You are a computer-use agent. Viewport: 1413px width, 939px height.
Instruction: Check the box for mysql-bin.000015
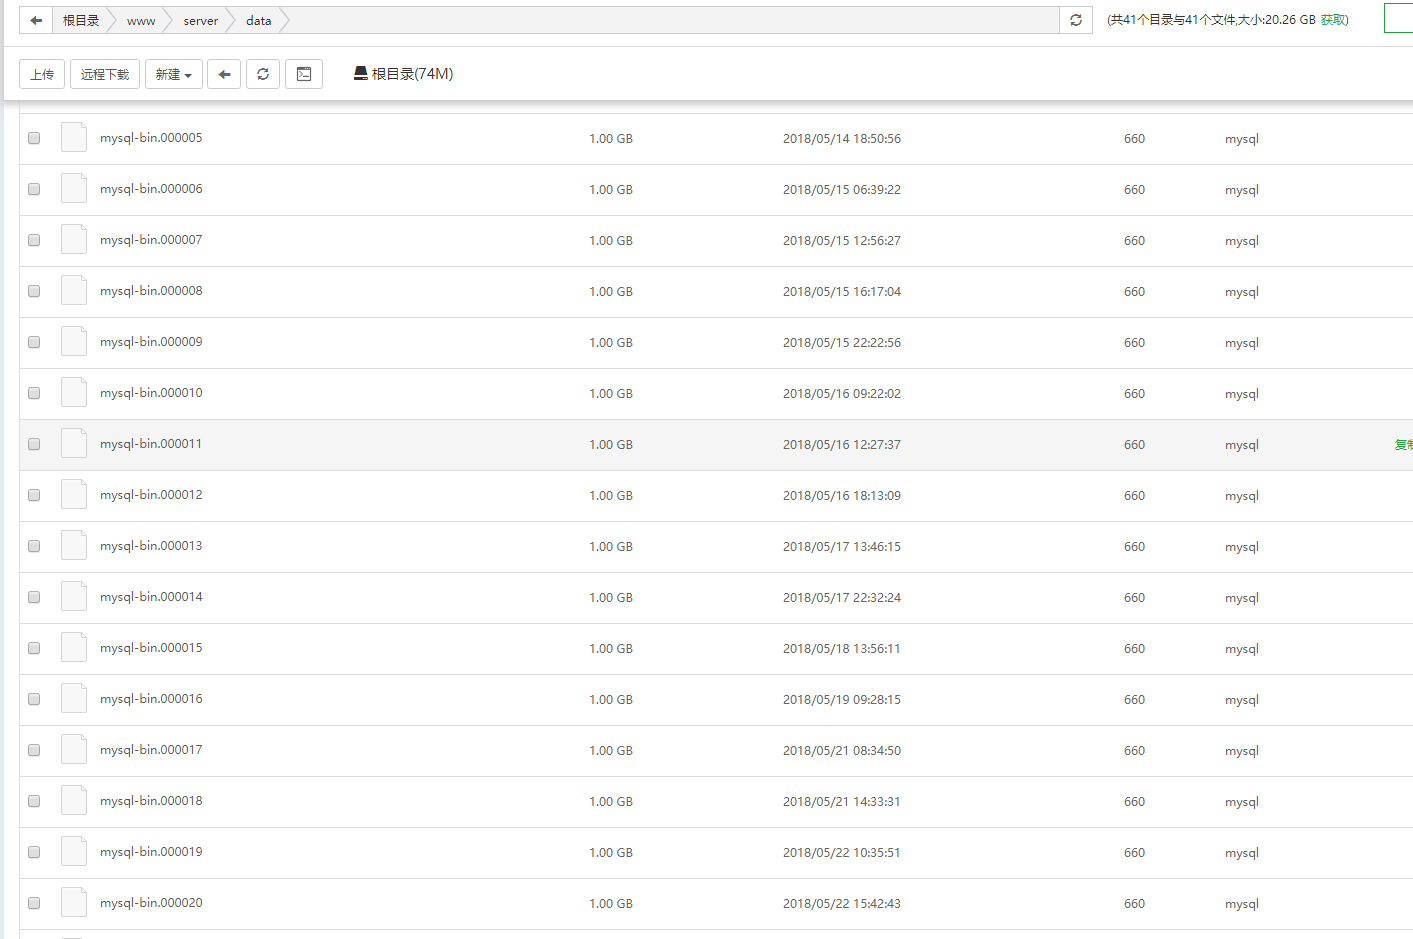click(34, 648)
